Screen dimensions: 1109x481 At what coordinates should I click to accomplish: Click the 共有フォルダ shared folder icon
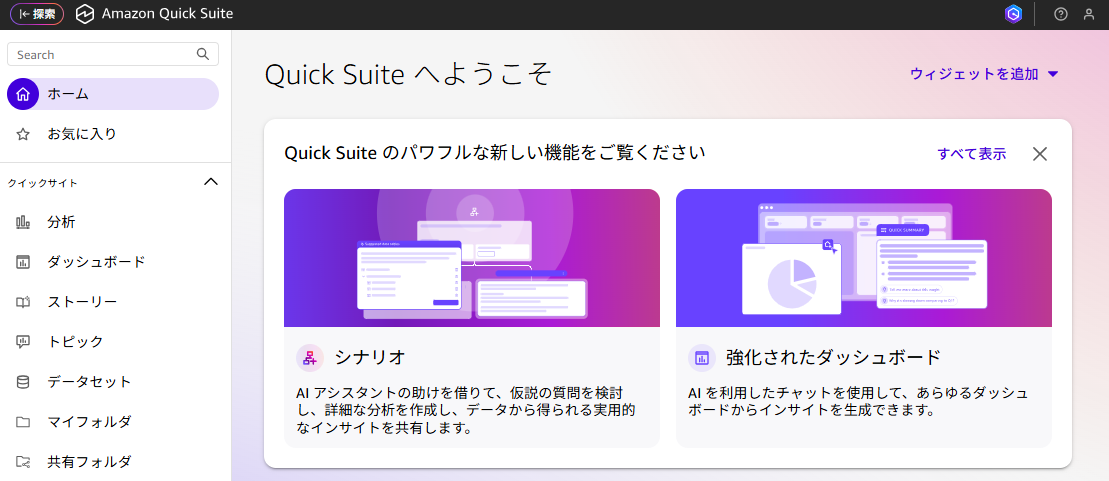(x=23, y=462)
